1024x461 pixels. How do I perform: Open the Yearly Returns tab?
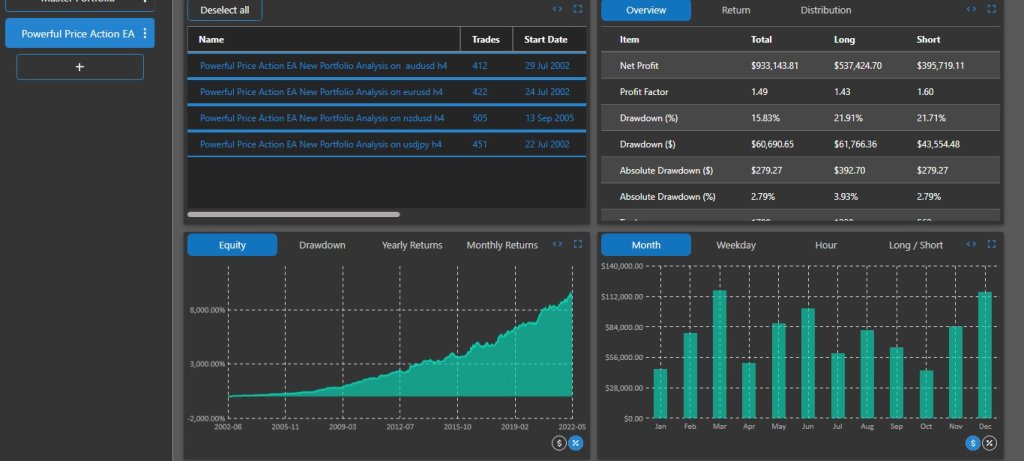click(412, 245)
